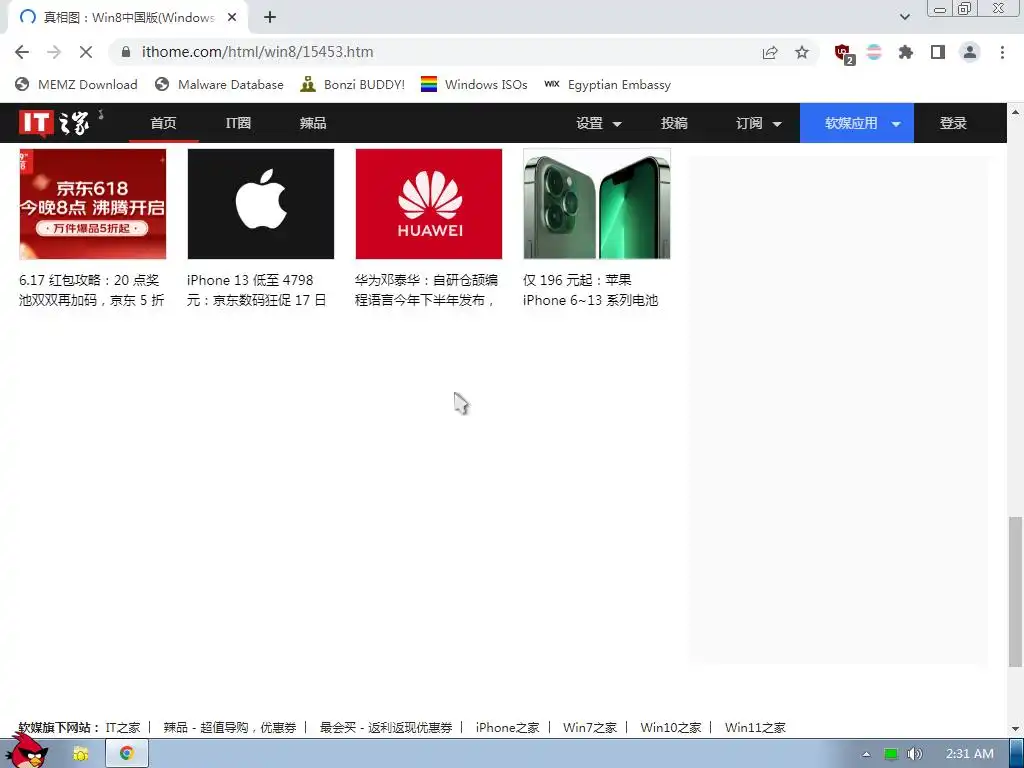This screenshot has height=768, width=1024.
Task: Click the page vertical scrollbar thumb
Action: (1015, 592)
